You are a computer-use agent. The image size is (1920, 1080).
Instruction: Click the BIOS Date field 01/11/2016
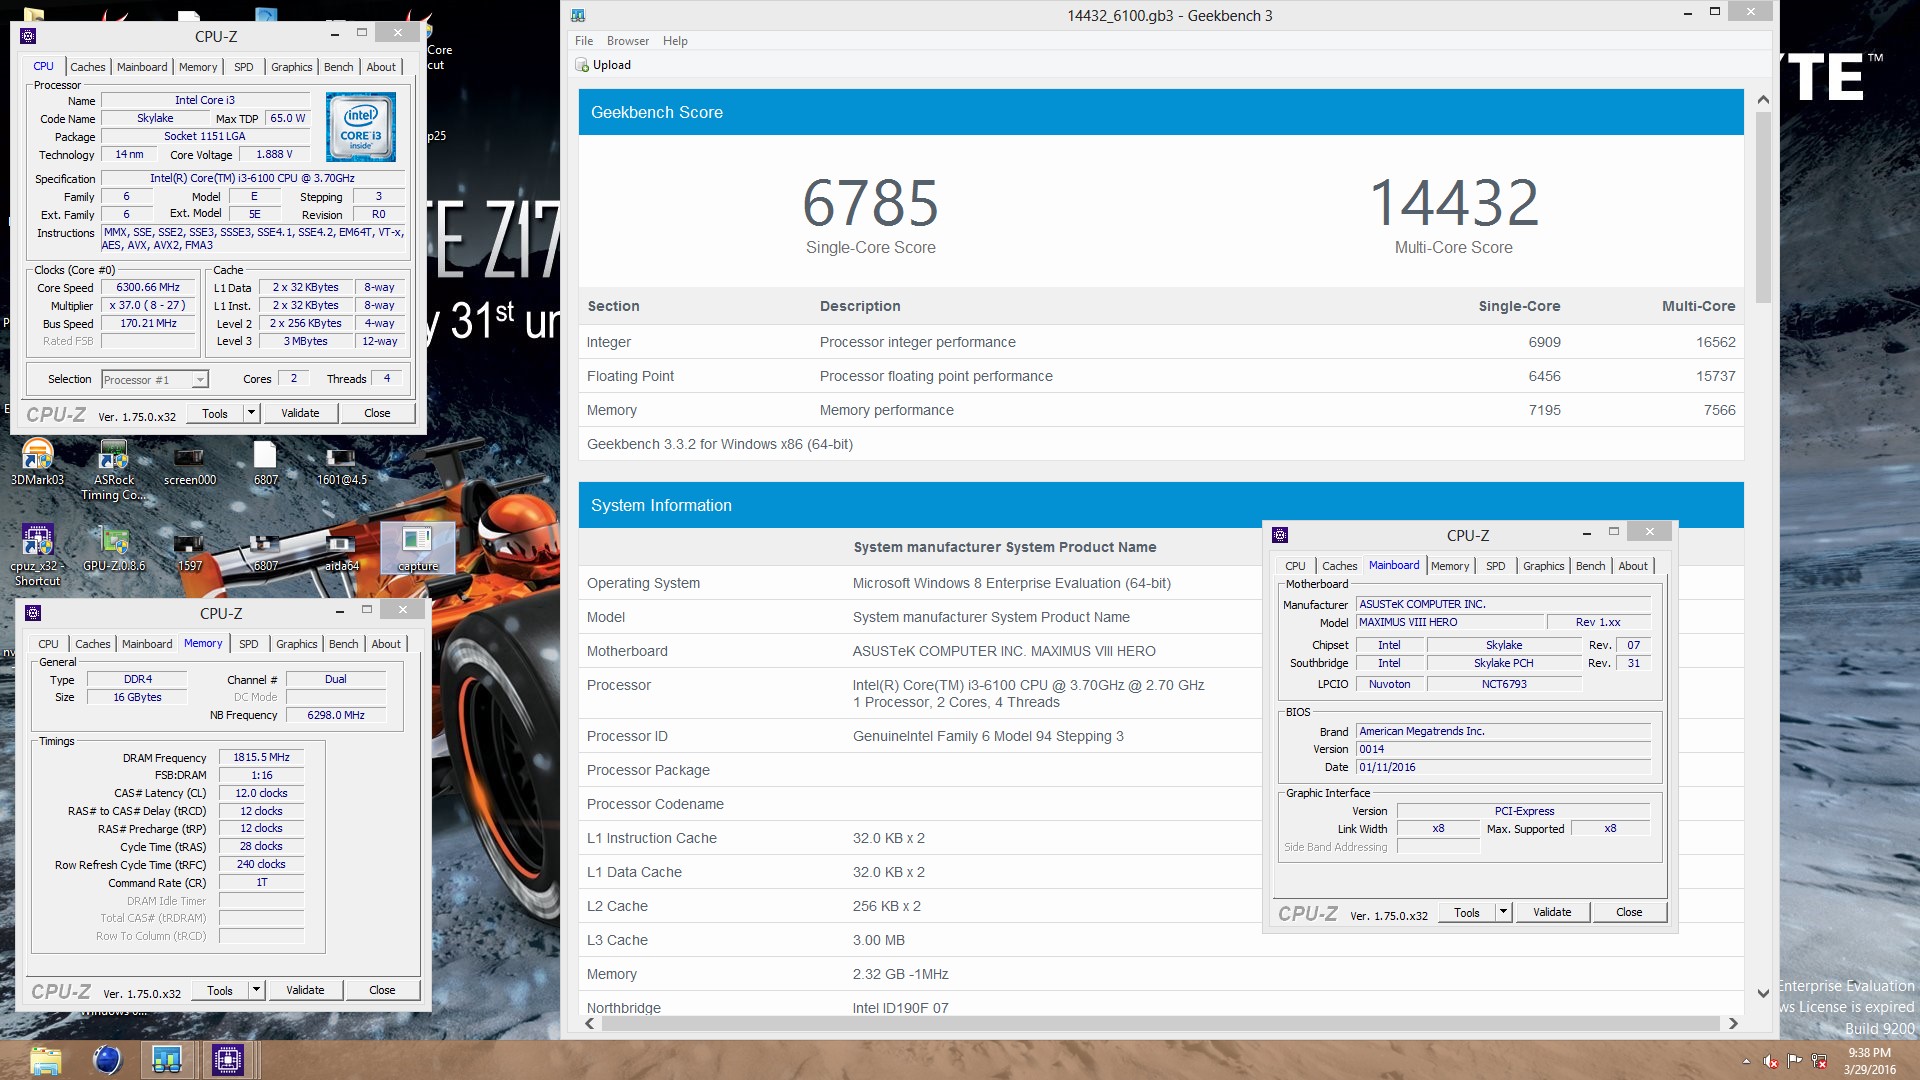(x=1503, y=767)
